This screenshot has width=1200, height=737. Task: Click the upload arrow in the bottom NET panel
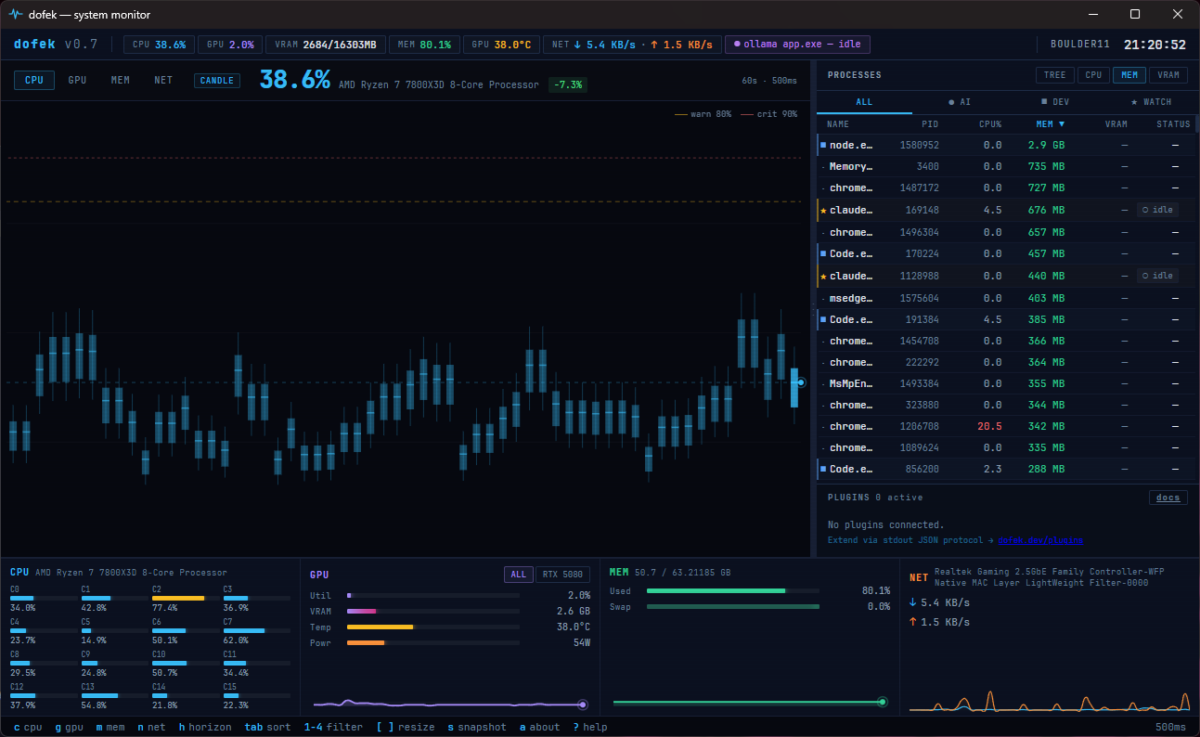click(x=913, y=622)
